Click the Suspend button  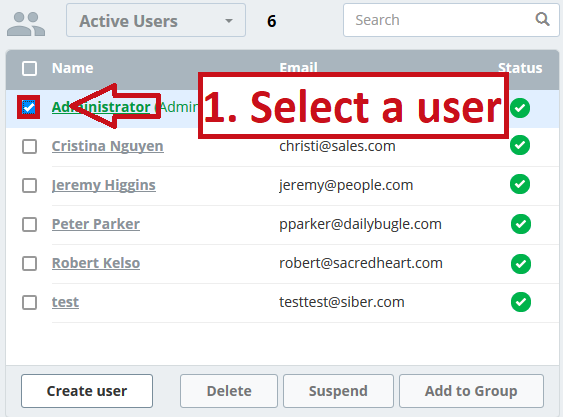click(x=338, y=391)
